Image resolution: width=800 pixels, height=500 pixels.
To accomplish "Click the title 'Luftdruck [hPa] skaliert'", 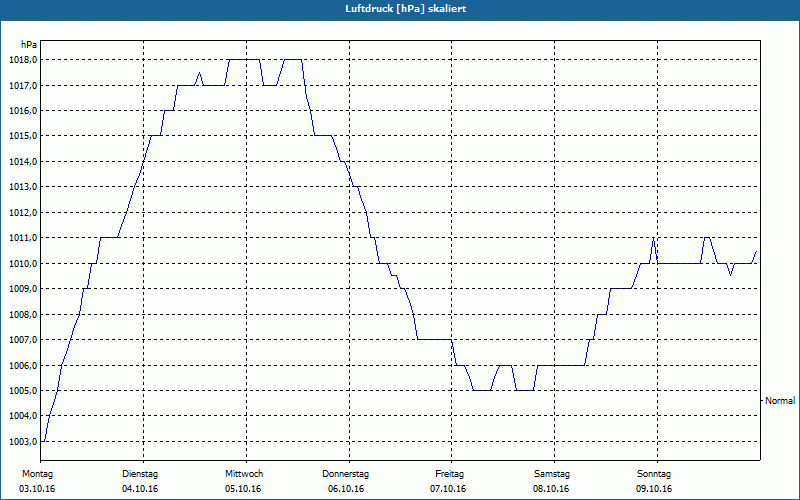I will click(405, 9).
